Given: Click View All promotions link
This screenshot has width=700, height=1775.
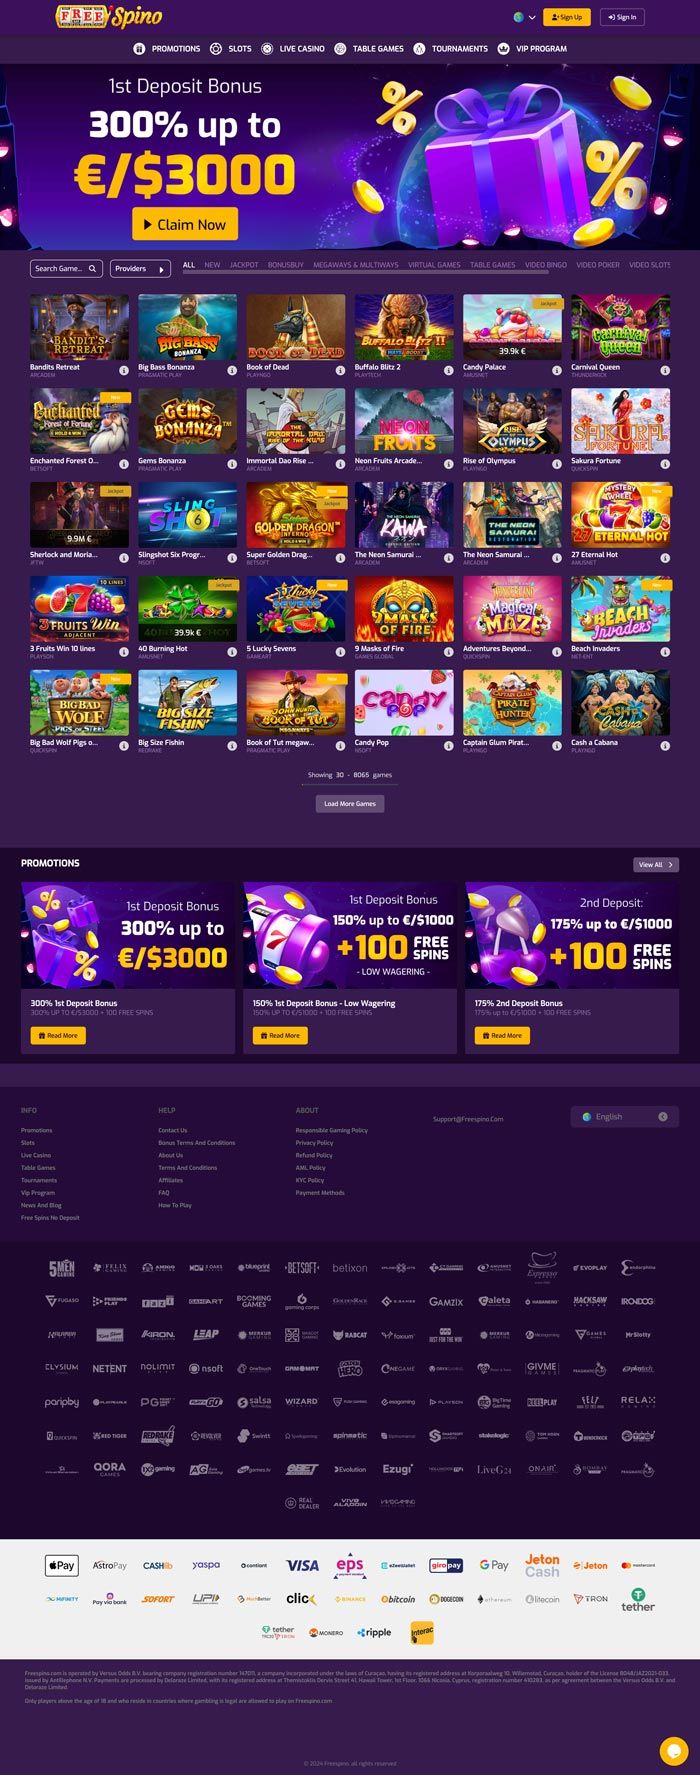Looking at the screenshot, I should [x=656, y=865].
